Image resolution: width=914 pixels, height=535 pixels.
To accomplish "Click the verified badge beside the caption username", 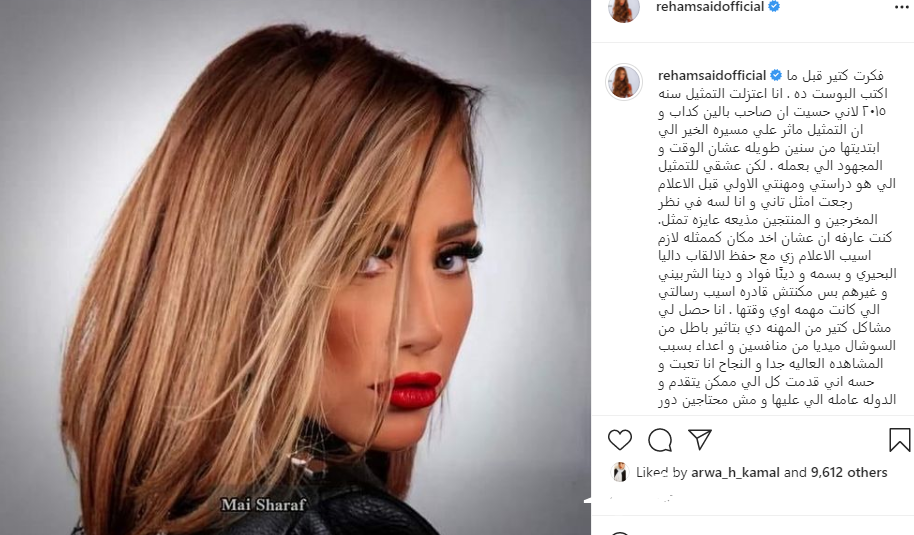I will tap(776, 75).
